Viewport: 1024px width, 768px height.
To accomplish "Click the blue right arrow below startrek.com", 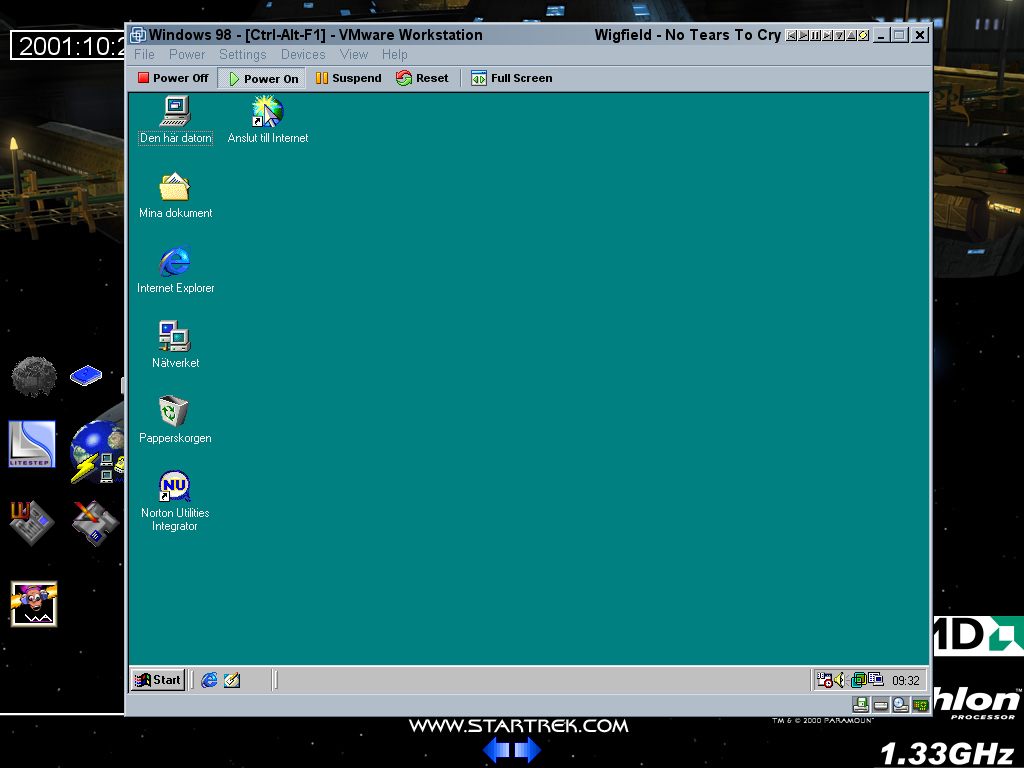I will tap(528, 750).
